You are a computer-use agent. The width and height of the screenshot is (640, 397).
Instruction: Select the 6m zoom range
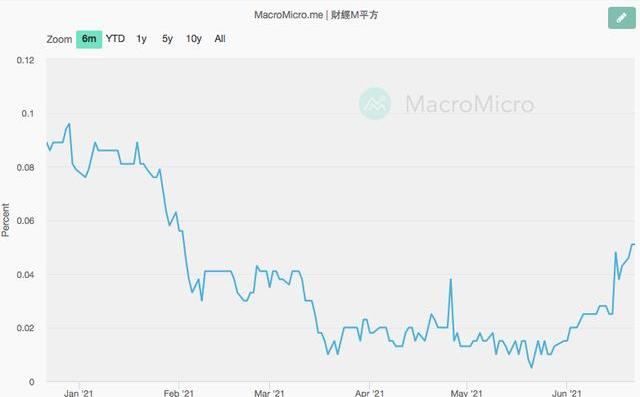(89, 39)
